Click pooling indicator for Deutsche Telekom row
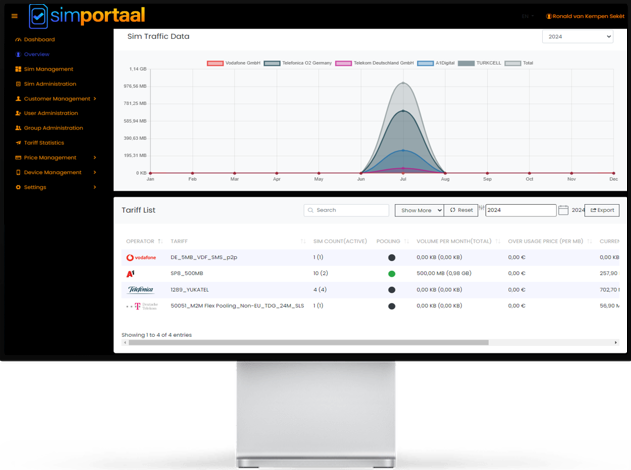This screenshot has height=470, width=631. pyautogui.click(x=392, y=306)
